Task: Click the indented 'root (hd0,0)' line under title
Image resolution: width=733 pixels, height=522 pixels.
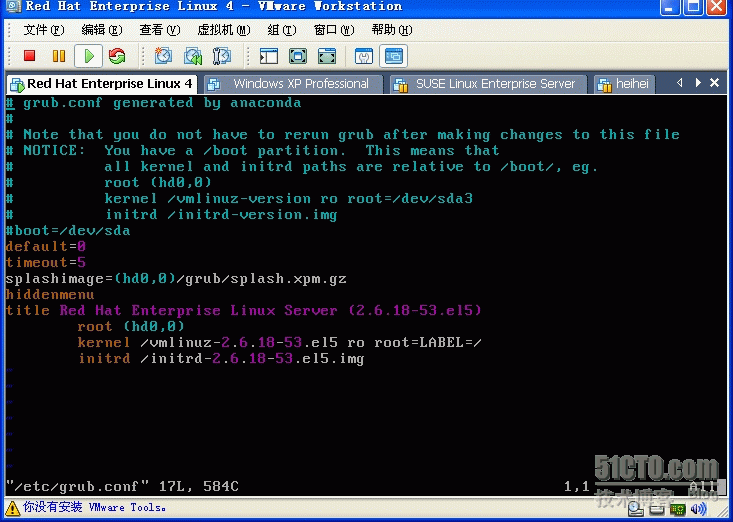Action: (x=131, y=327)
